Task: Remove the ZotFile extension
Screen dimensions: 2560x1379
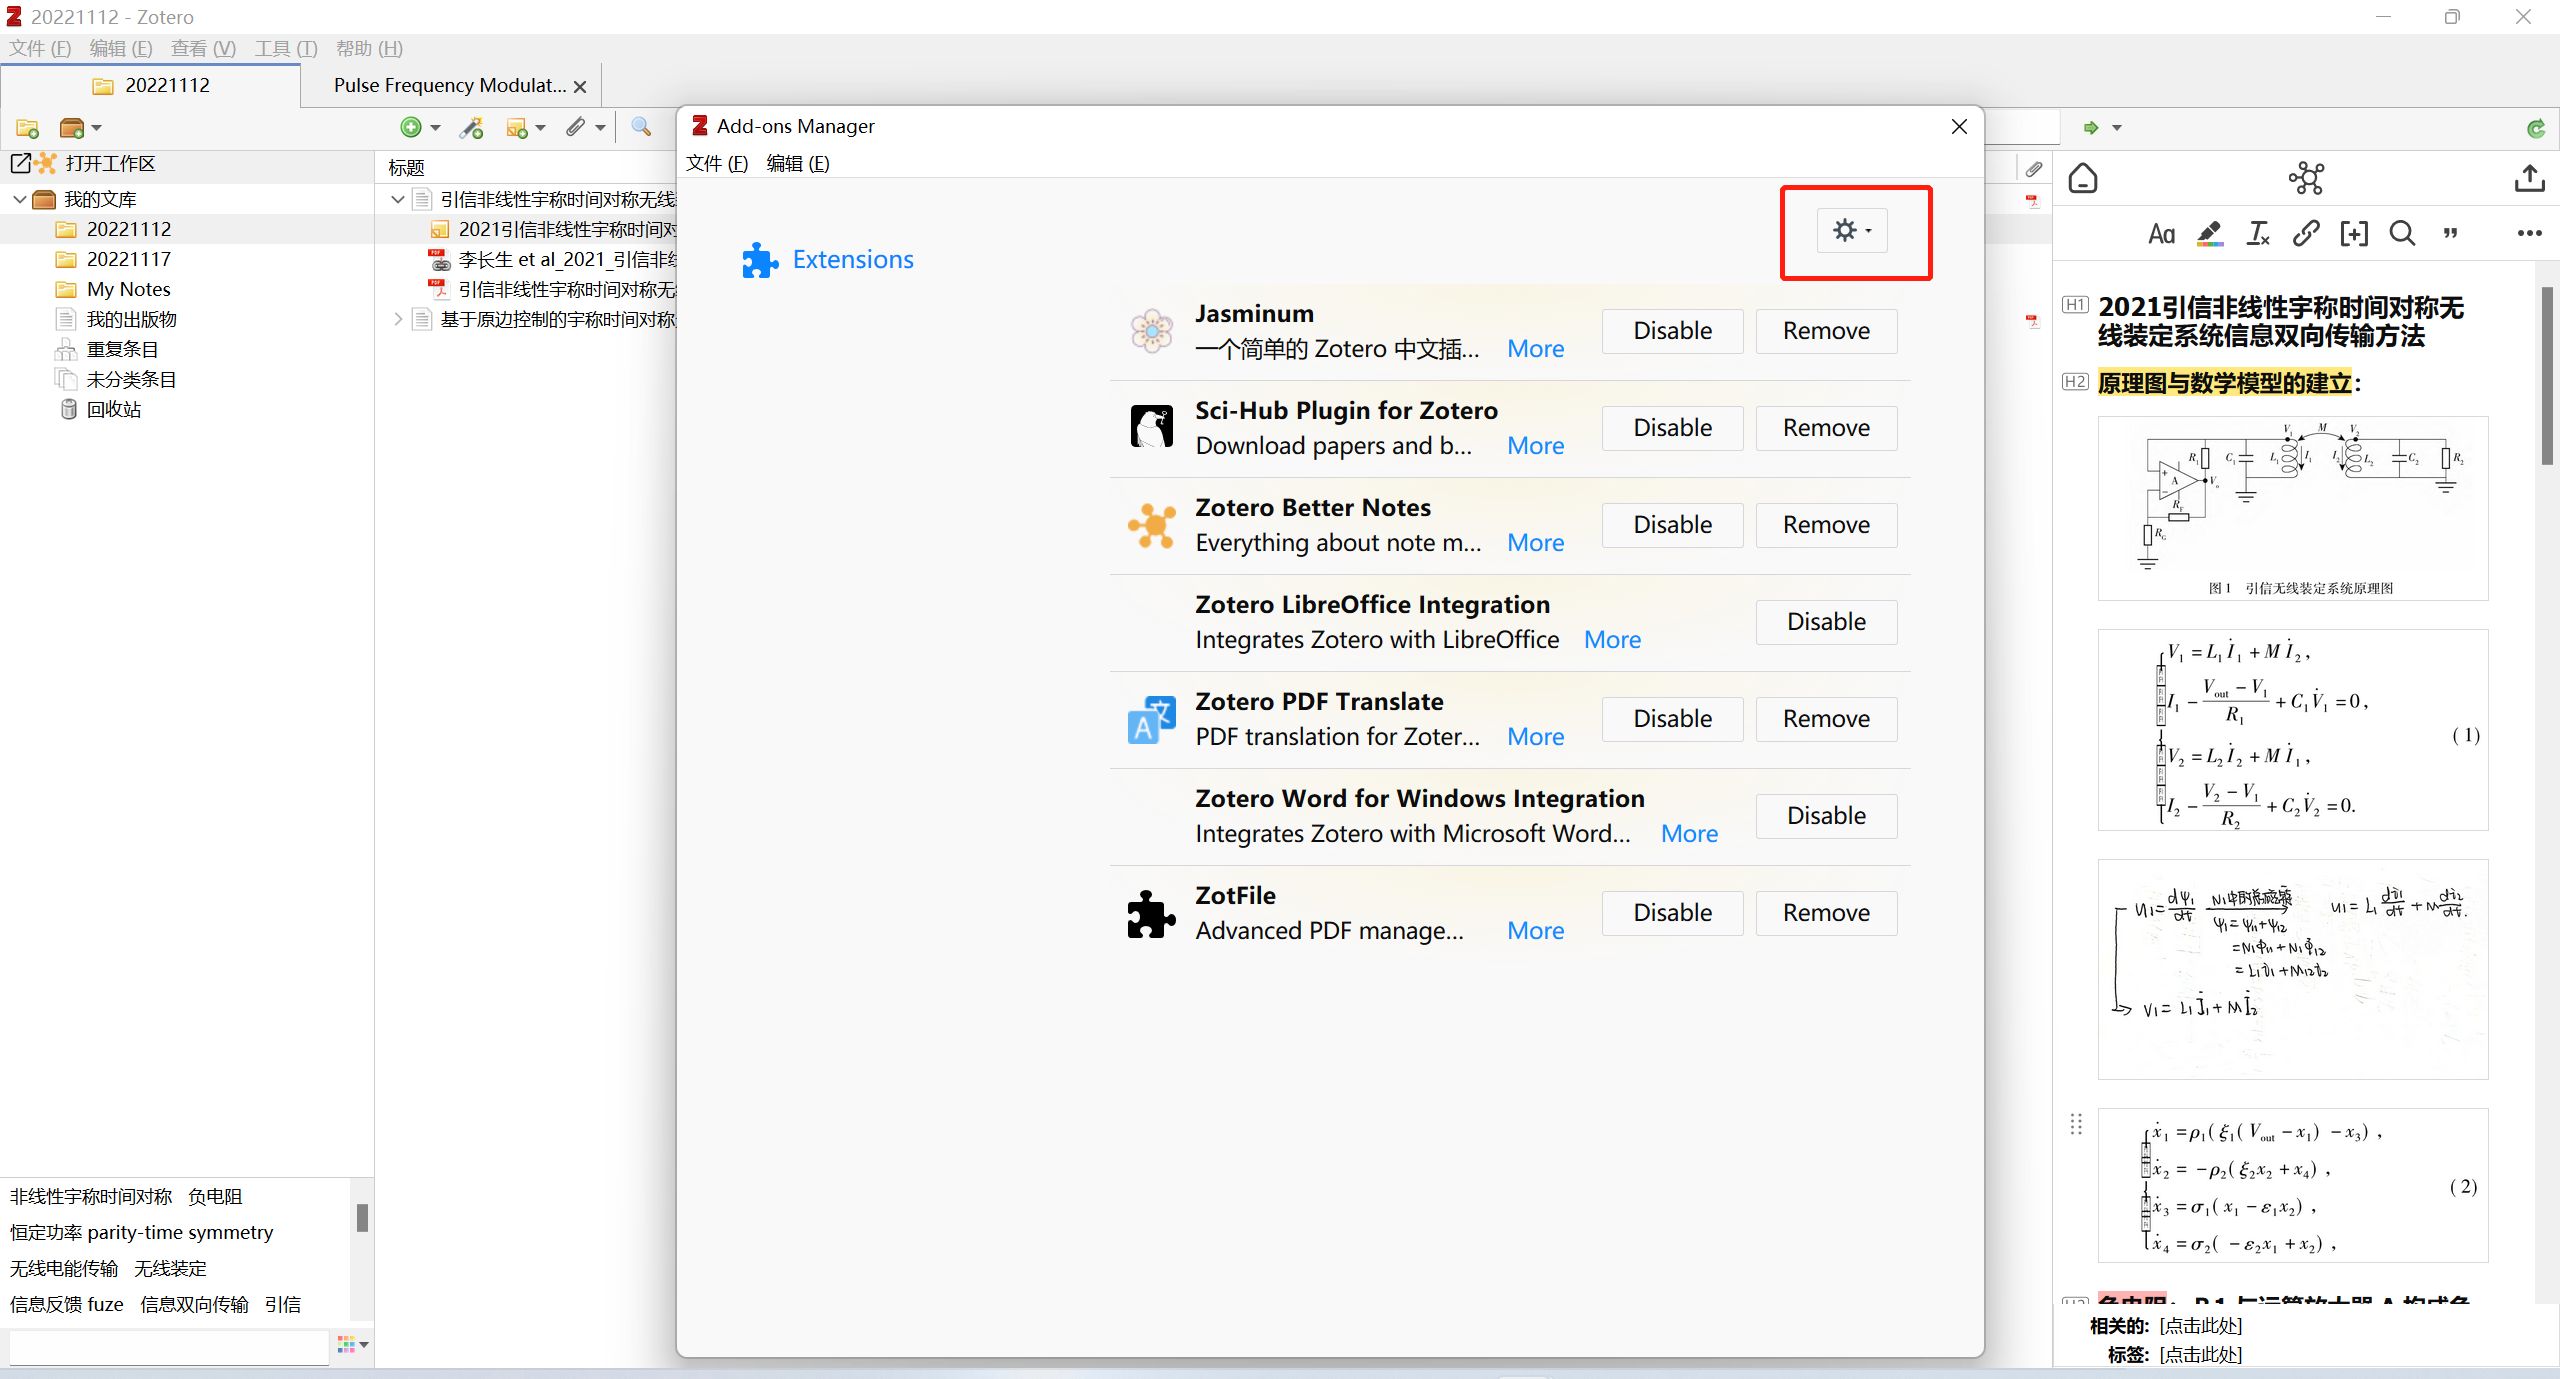Action: click(x=1825, y=913)
